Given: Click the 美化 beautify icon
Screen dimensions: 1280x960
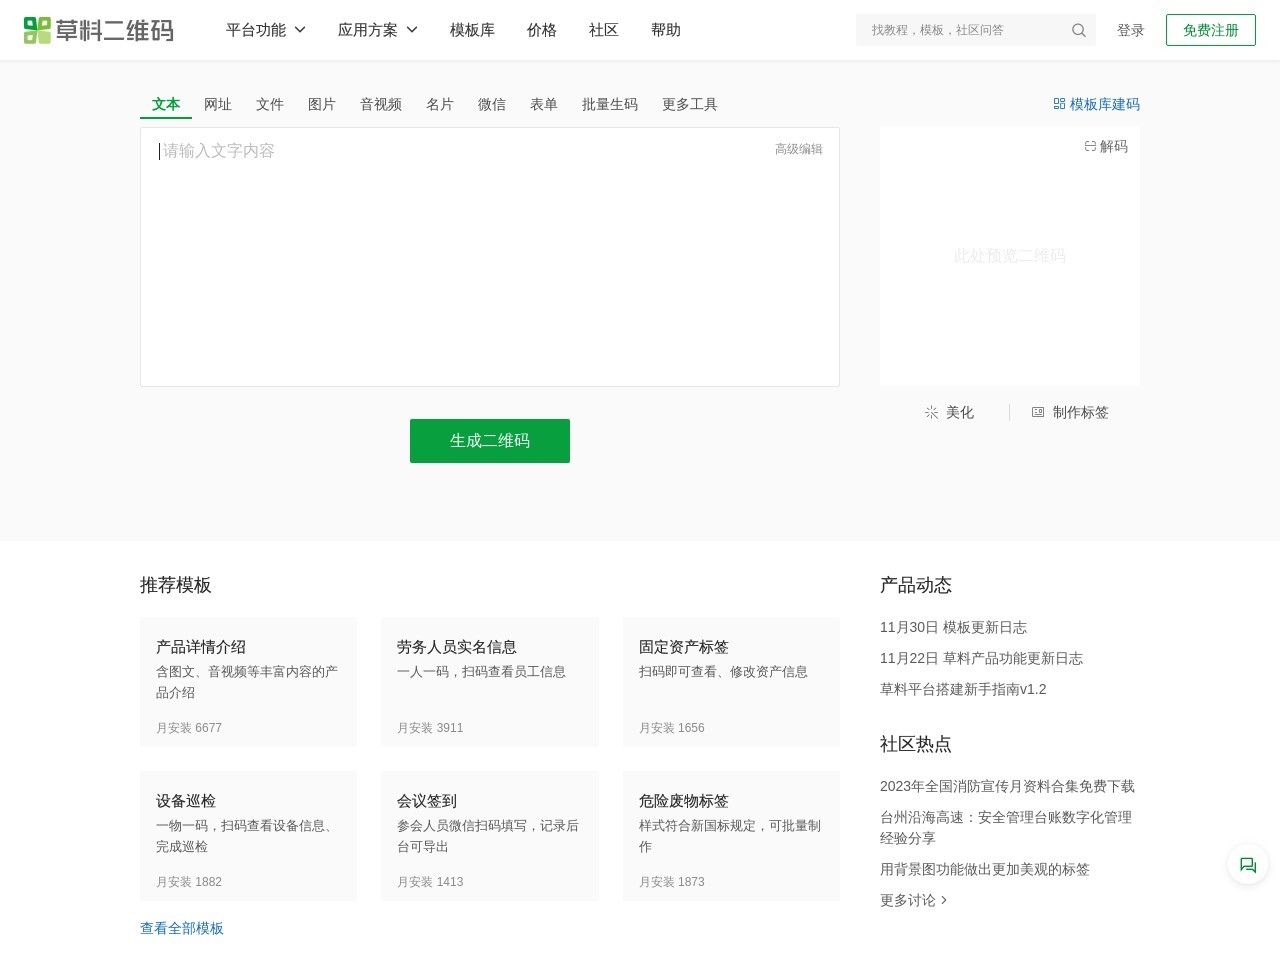Looking at the screenshot, I should 931,412.
